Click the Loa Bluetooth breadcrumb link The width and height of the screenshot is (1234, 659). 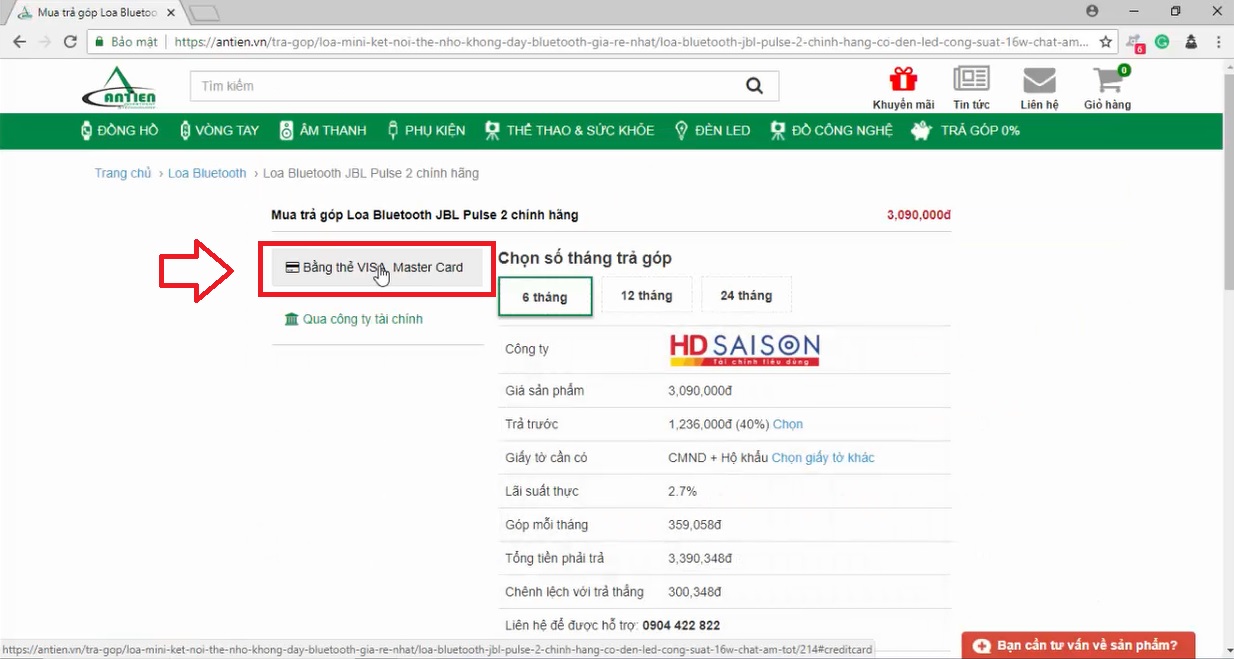(x=207, y=173)
